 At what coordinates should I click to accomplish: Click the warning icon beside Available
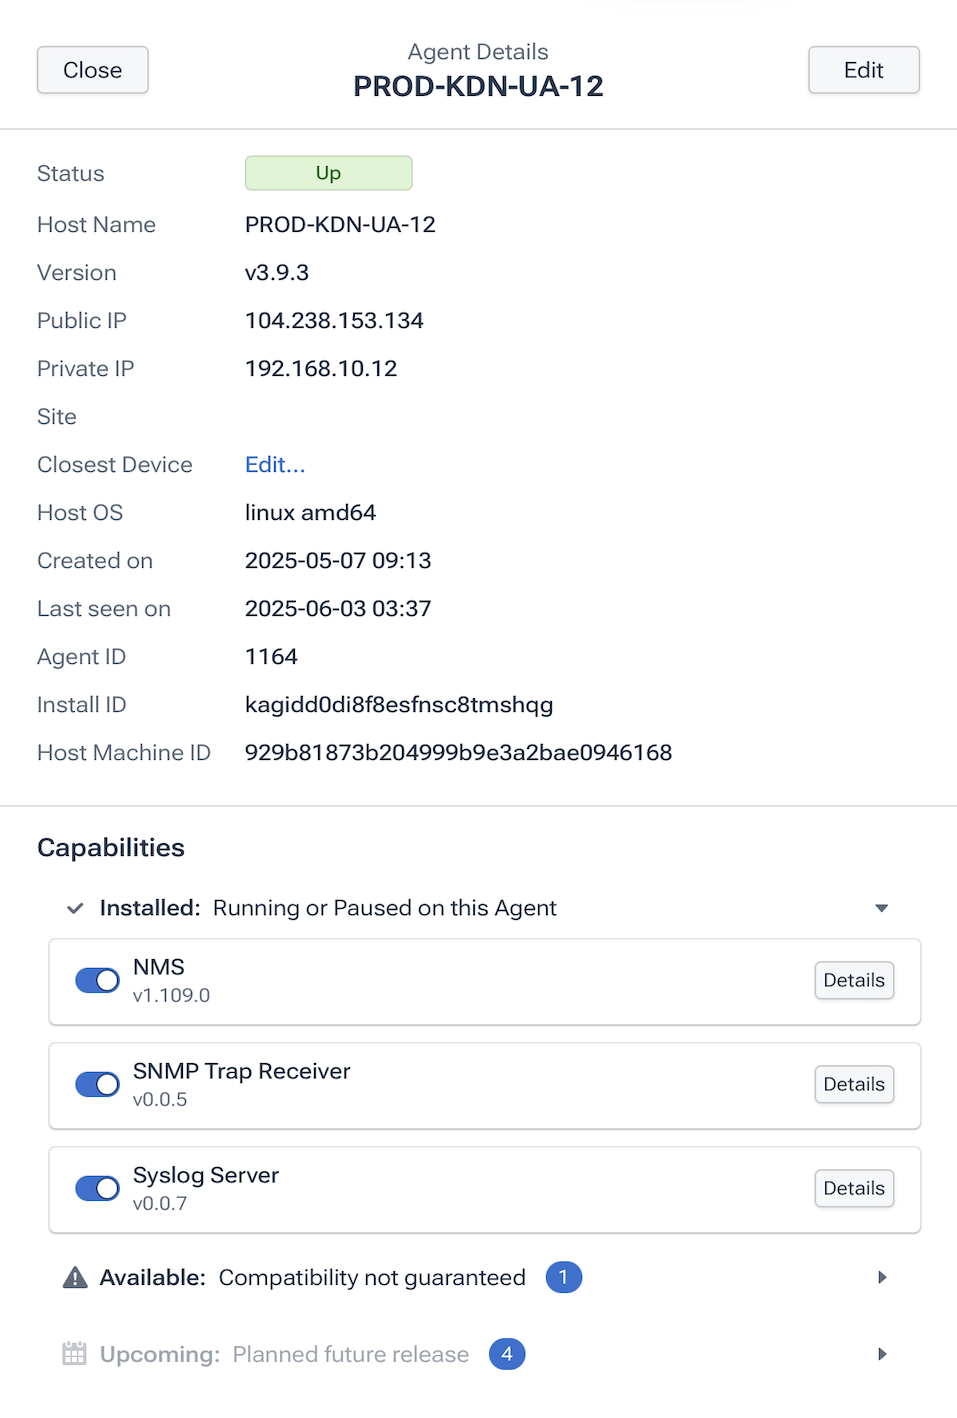click(x=75, y=1277)
